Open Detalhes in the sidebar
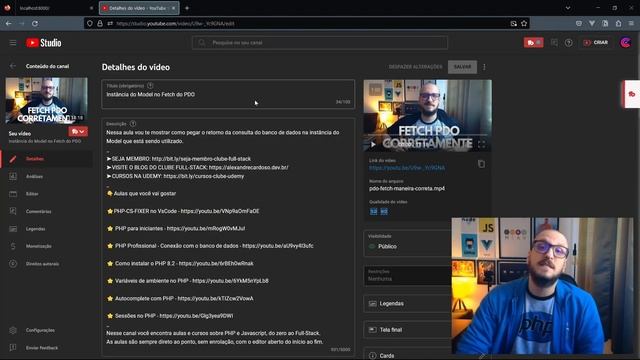The width and height of the screenshot is (640, 360). pos(47,159)
